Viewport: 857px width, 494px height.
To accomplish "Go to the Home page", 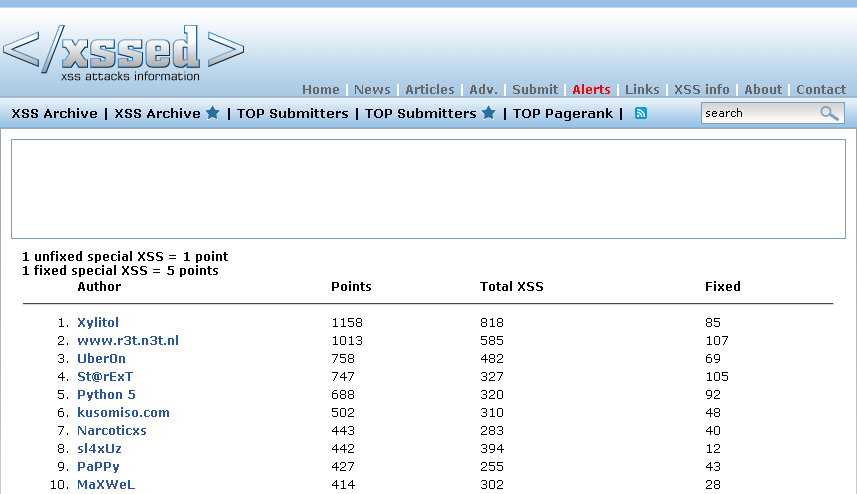I will click(321, 90).
